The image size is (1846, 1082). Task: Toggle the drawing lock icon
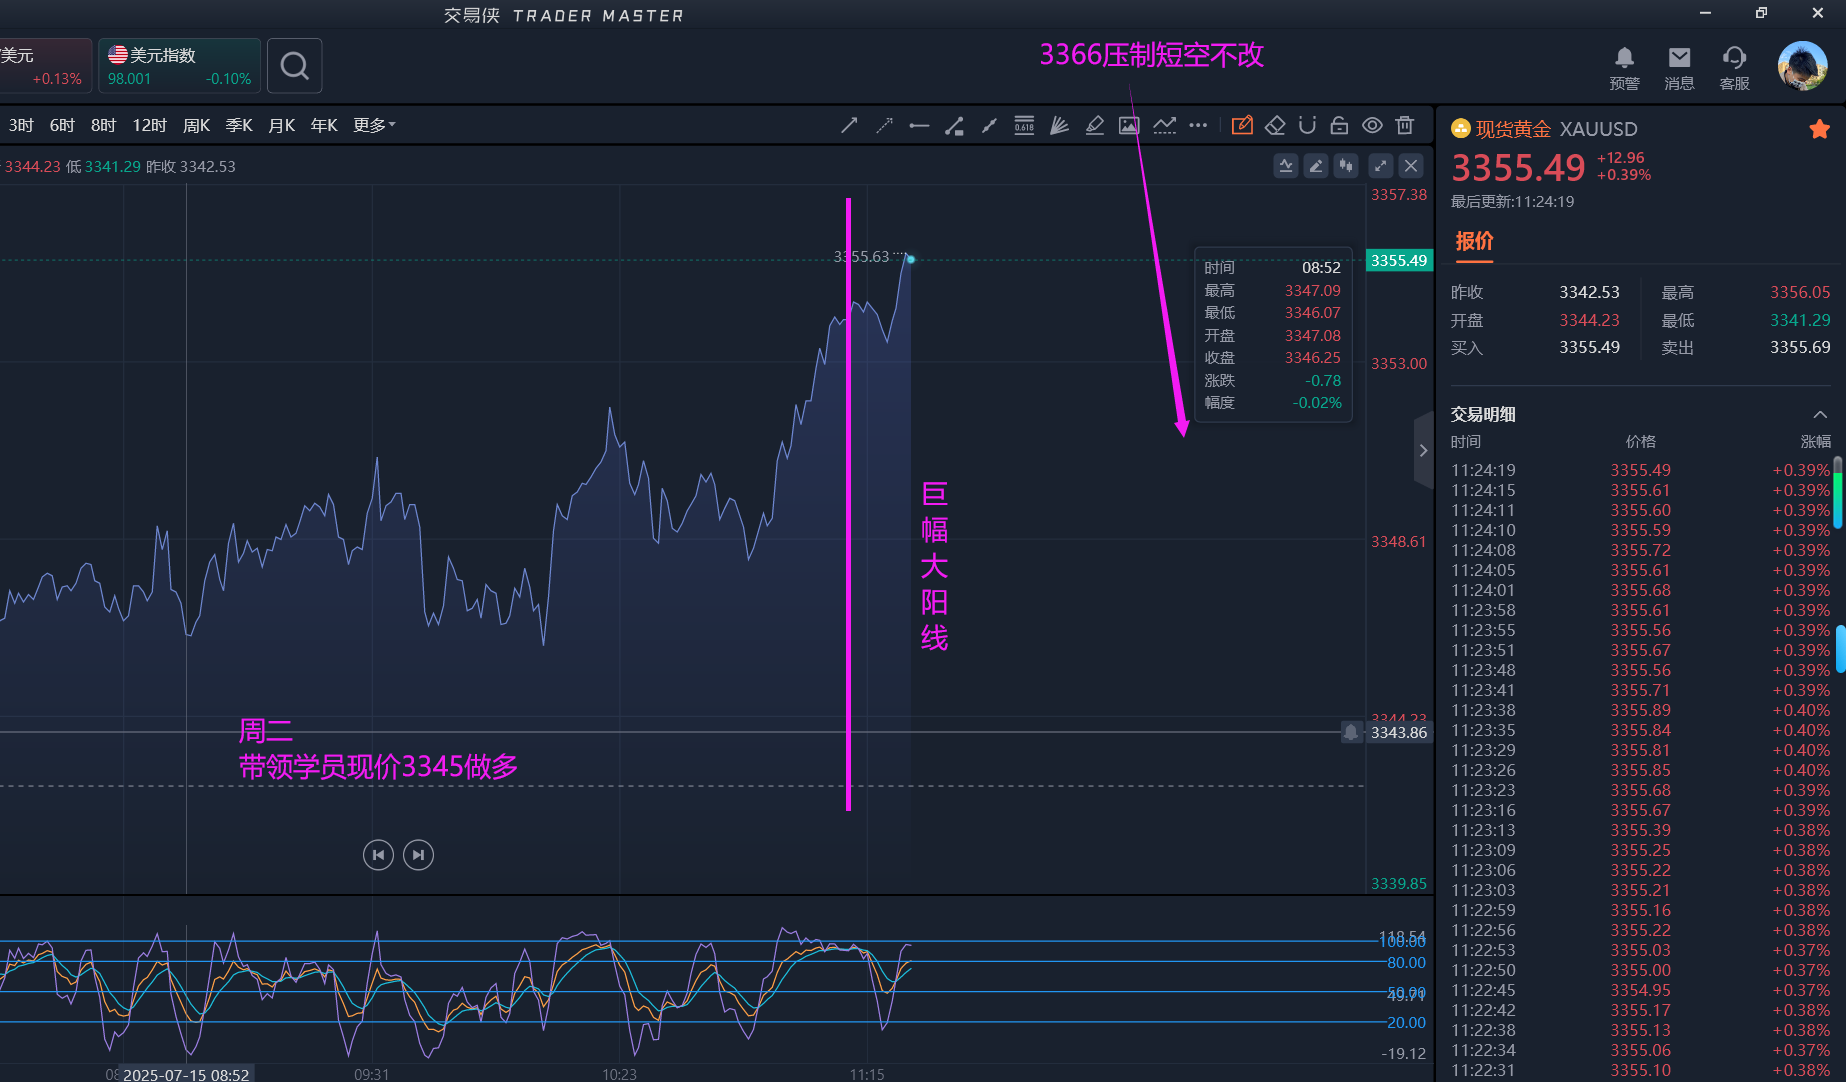click(1339, 125)
